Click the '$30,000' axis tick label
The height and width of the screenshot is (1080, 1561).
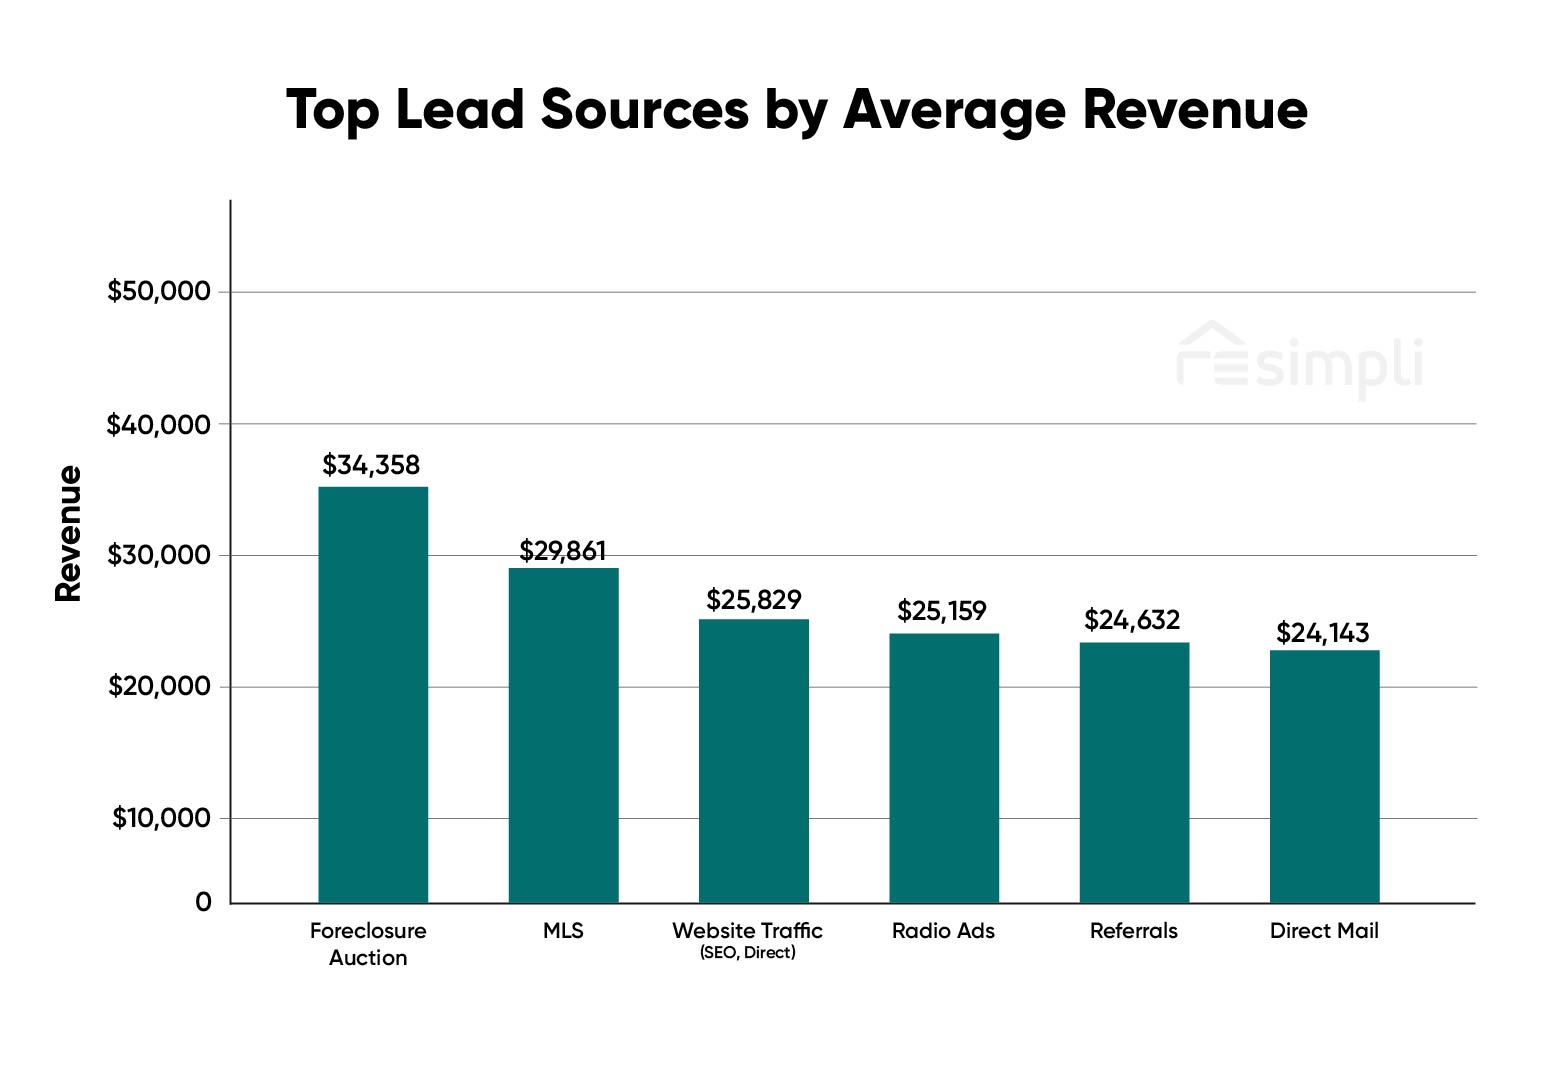point(159,555)
